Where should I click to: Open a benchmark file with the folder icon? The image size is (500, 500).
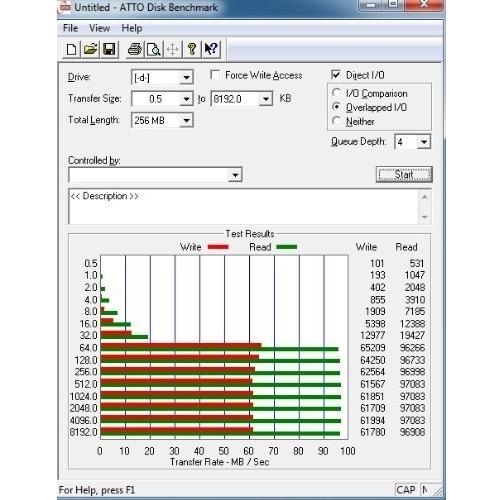pos(90,49)
